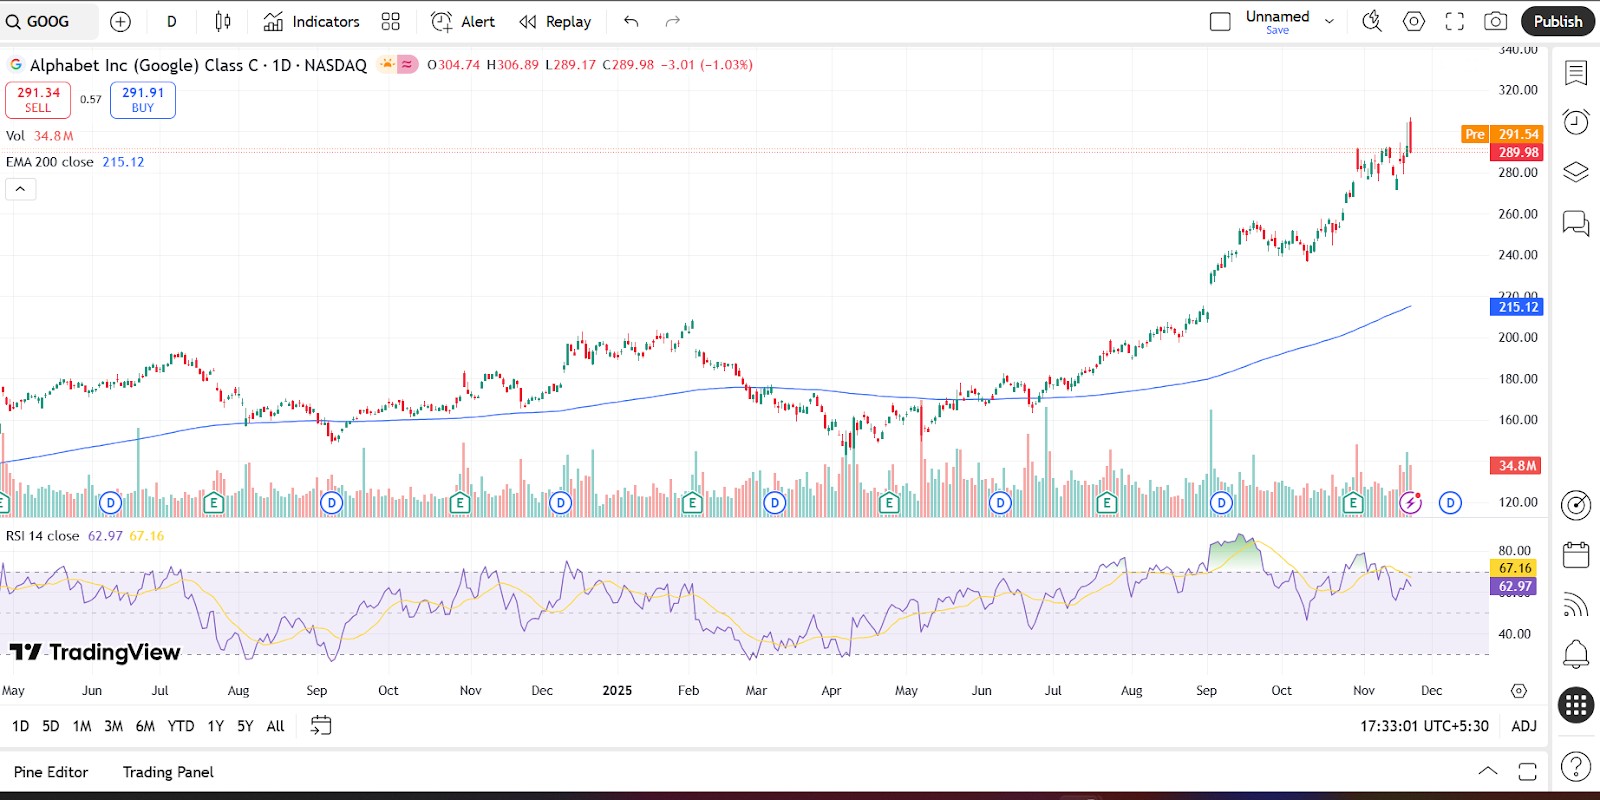Open the chats speech bubble icon
Screen dimensions: 1600x800
1576,222
